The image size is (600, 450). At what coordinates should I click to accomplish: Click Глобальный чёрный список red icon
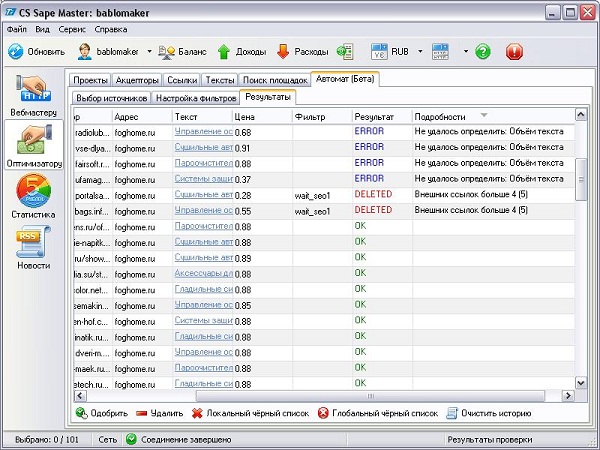(323, 413)
